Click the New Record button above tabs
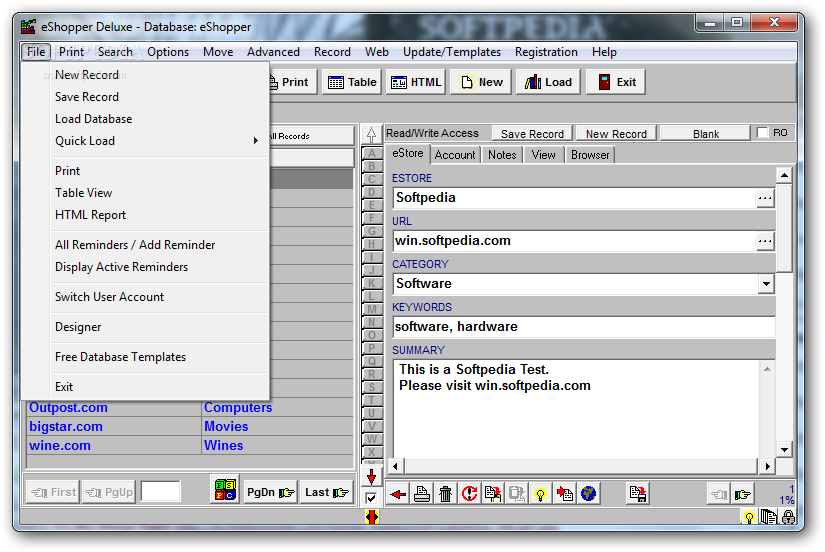Image resolution: width=825 pixels, height=552 pixels. tap(616, 134)
